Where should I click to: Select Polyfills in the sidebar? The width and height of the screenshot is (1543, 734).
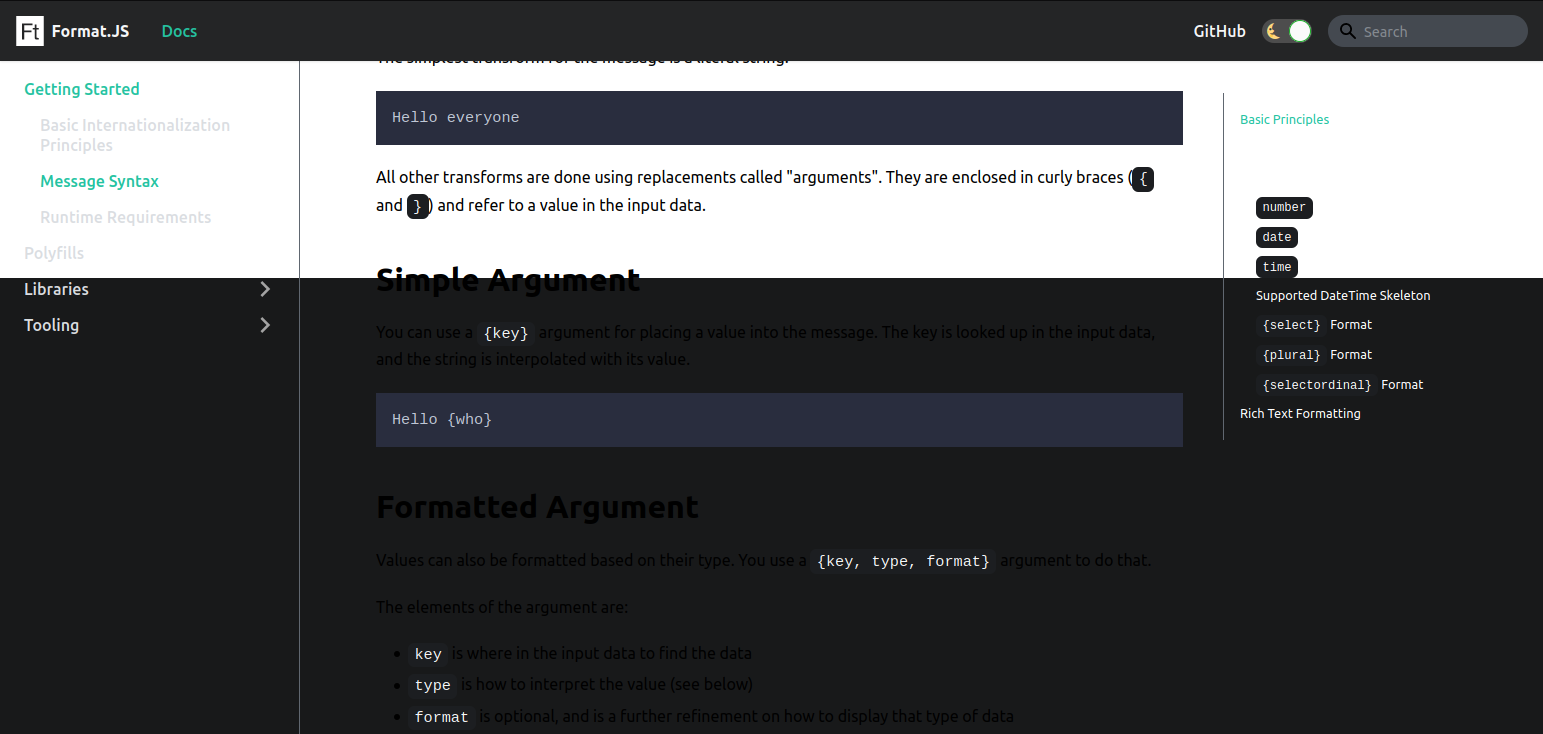pos(54,253)
